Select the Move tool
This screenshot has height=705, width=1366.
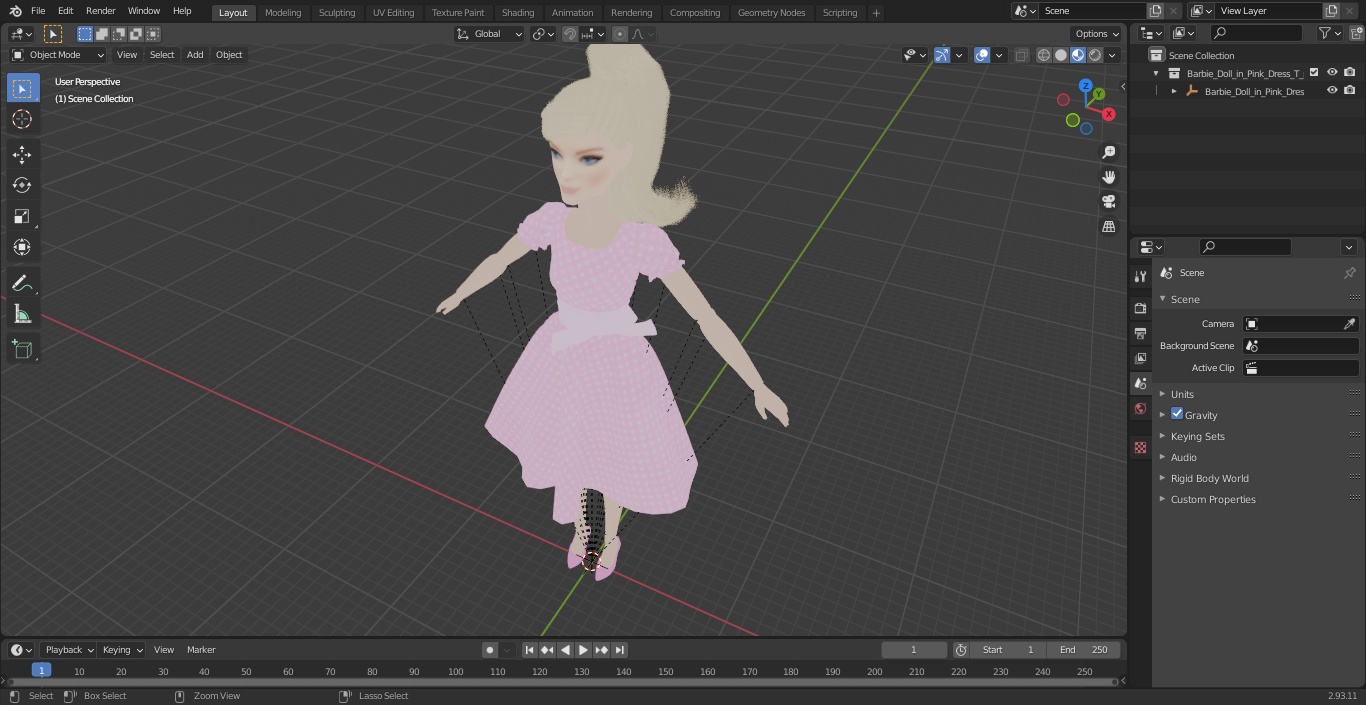coord(22,154)
